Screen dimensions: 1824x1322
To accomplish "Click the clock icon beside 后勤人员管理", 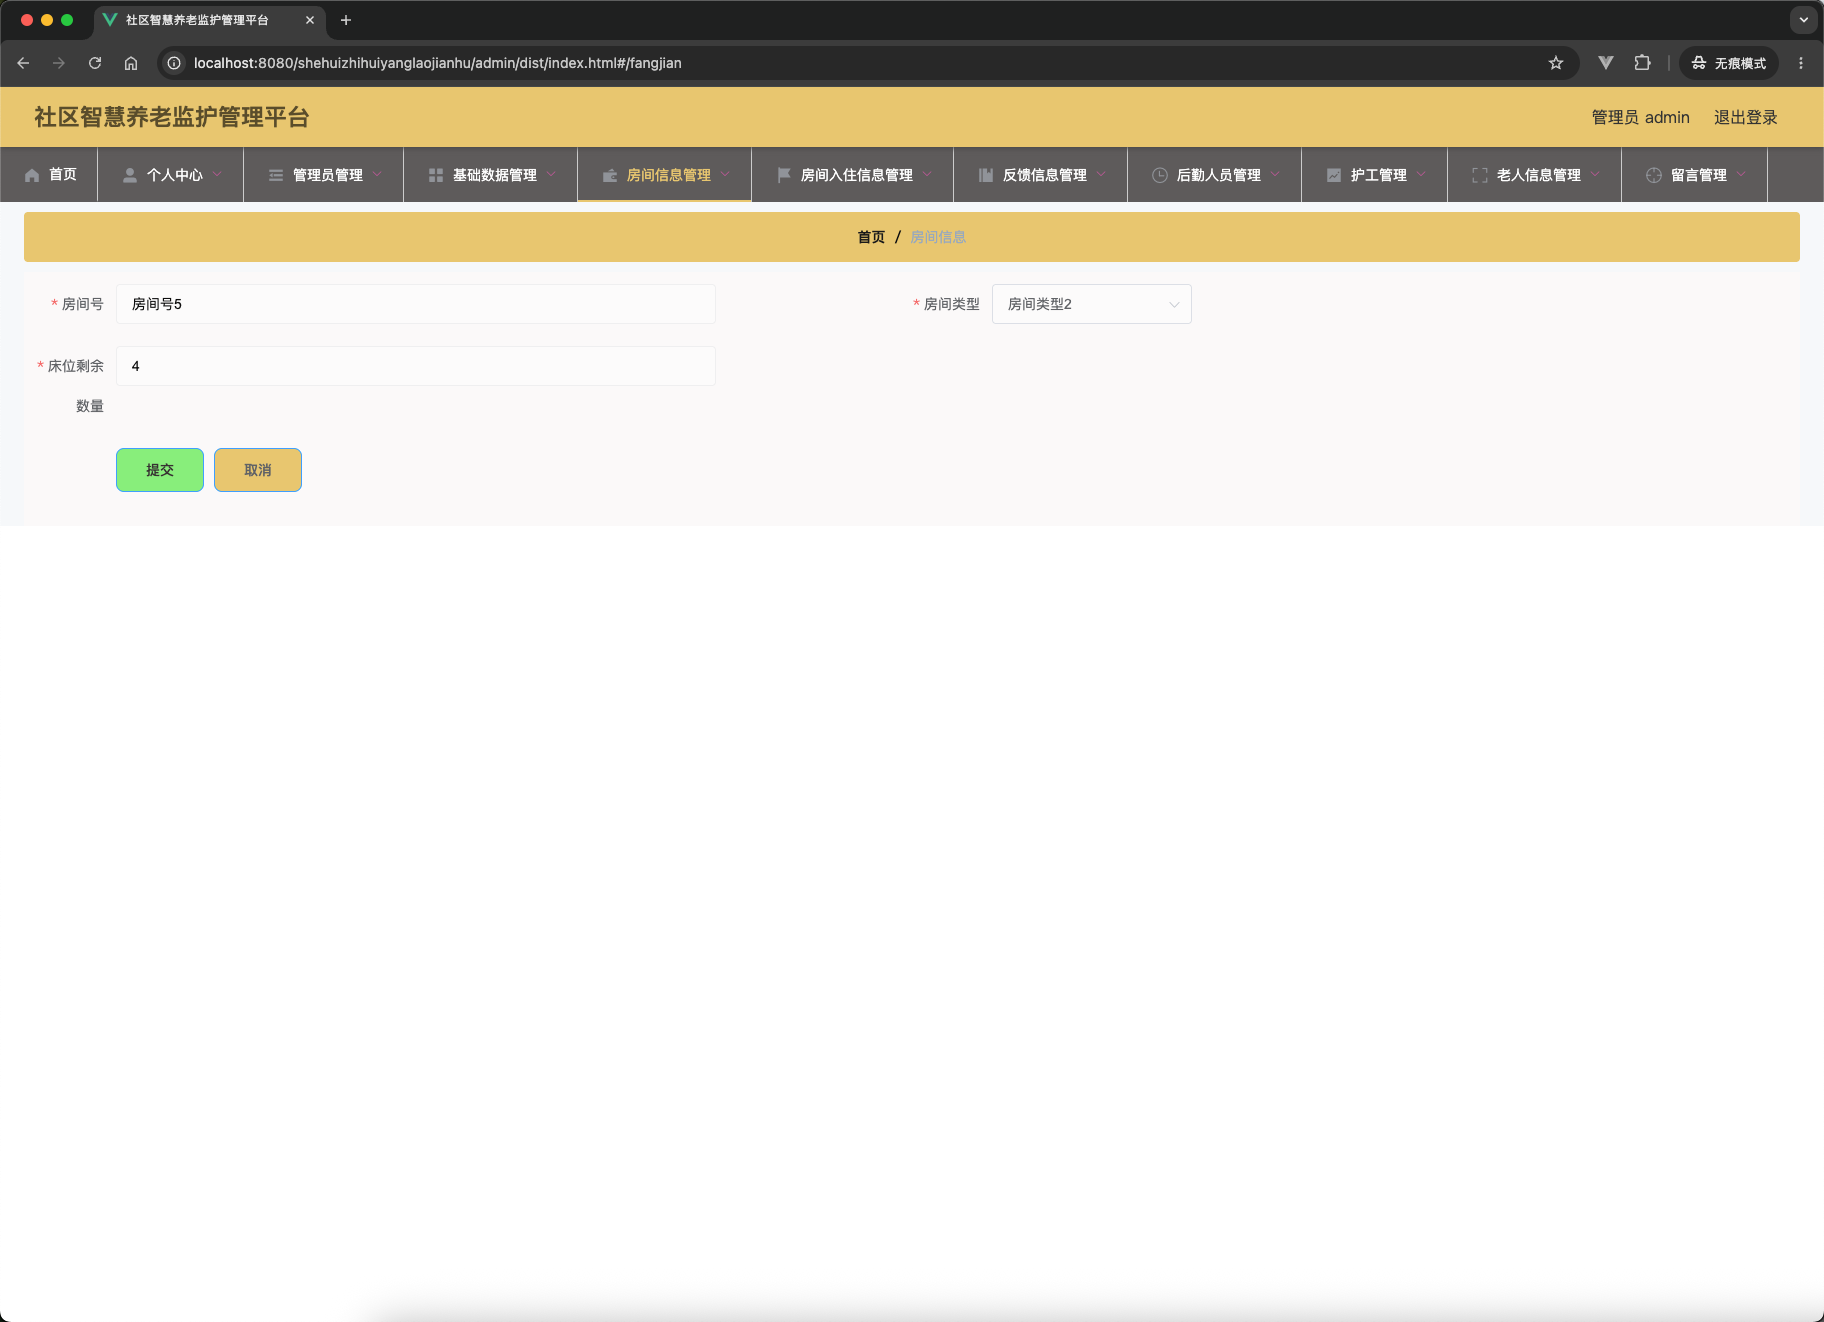I will pos(1160,175).
